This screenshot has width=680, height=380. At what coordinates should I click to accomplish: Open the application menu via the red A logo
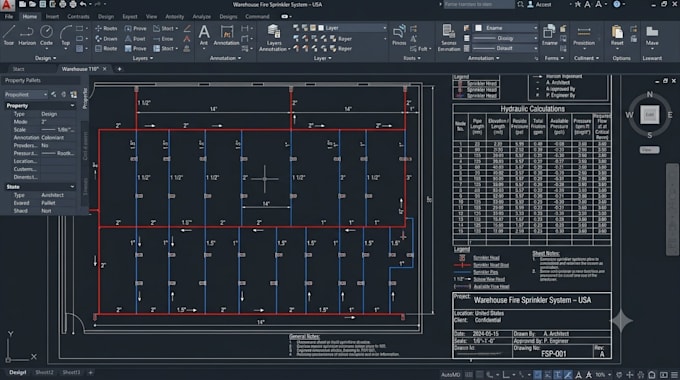coord(7,5)
